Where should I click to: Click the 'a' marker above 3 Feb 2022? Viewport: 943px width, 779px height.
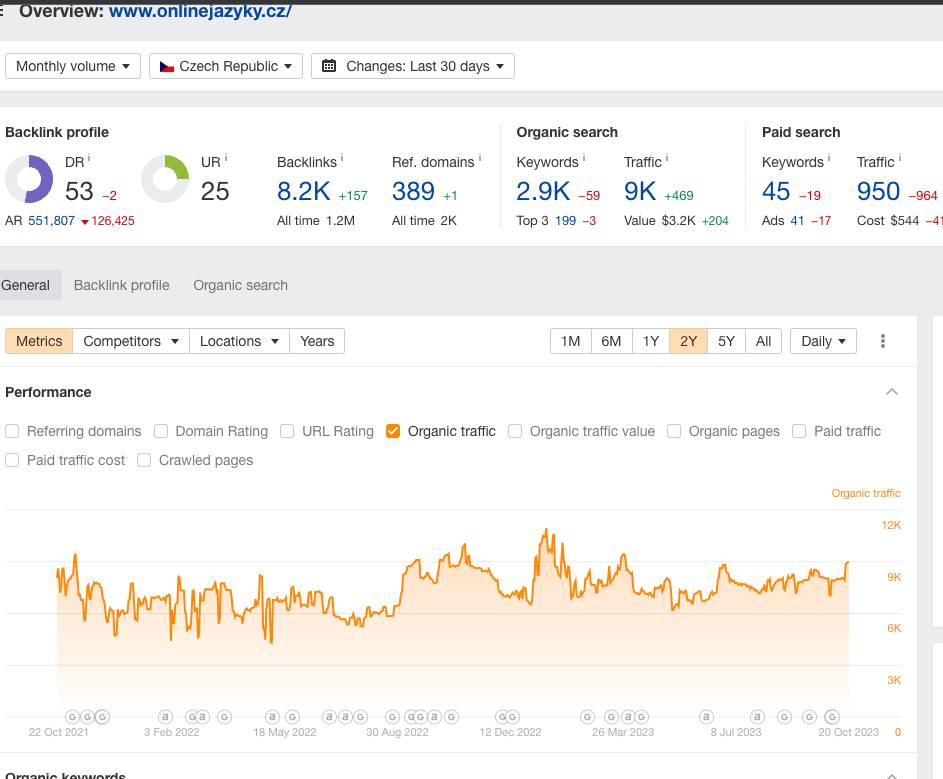(x=165, y=716)
